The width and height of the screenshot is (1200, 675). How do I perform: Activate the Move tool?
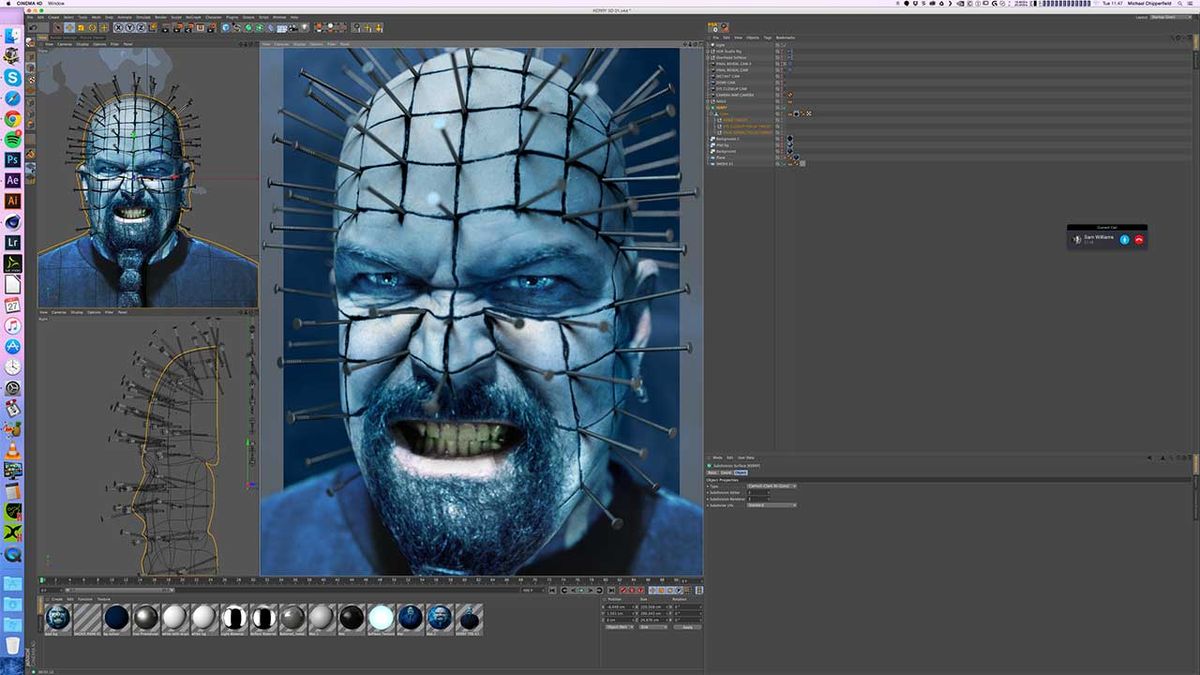click(68, 28)
